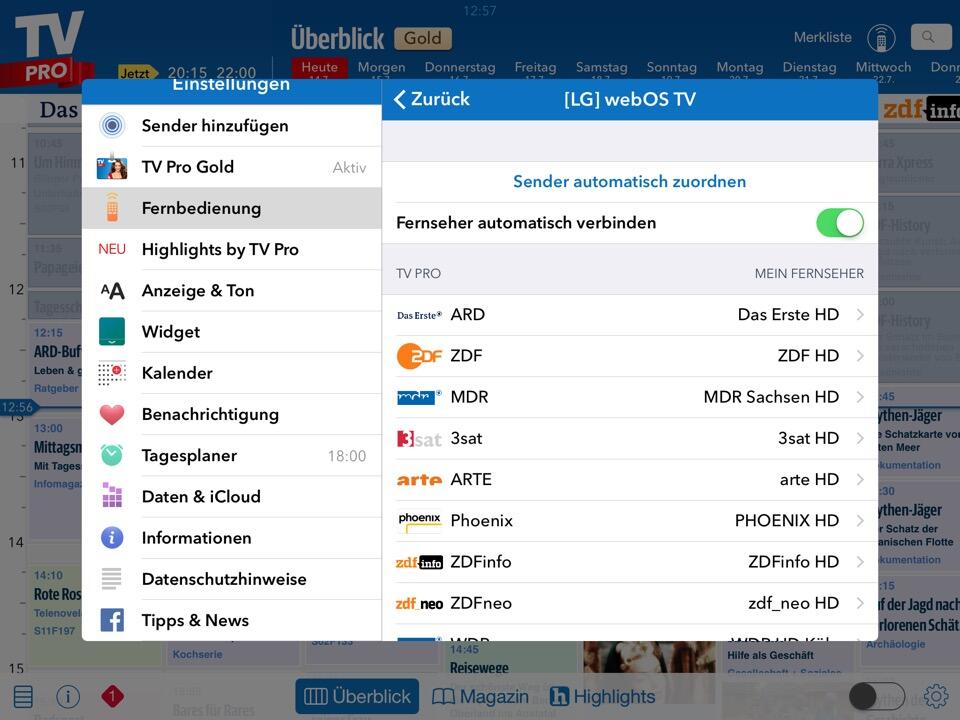Tap the PHOENIX HD mapped channel name

coord(787,520)
